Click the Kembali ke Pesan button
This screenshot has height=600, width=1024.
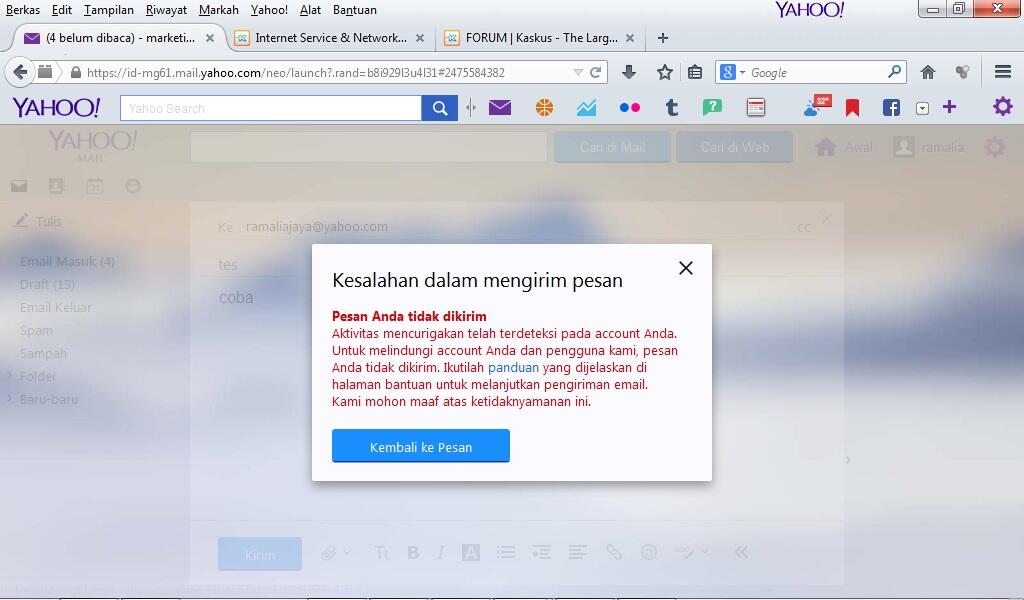[x=421, y=446]
